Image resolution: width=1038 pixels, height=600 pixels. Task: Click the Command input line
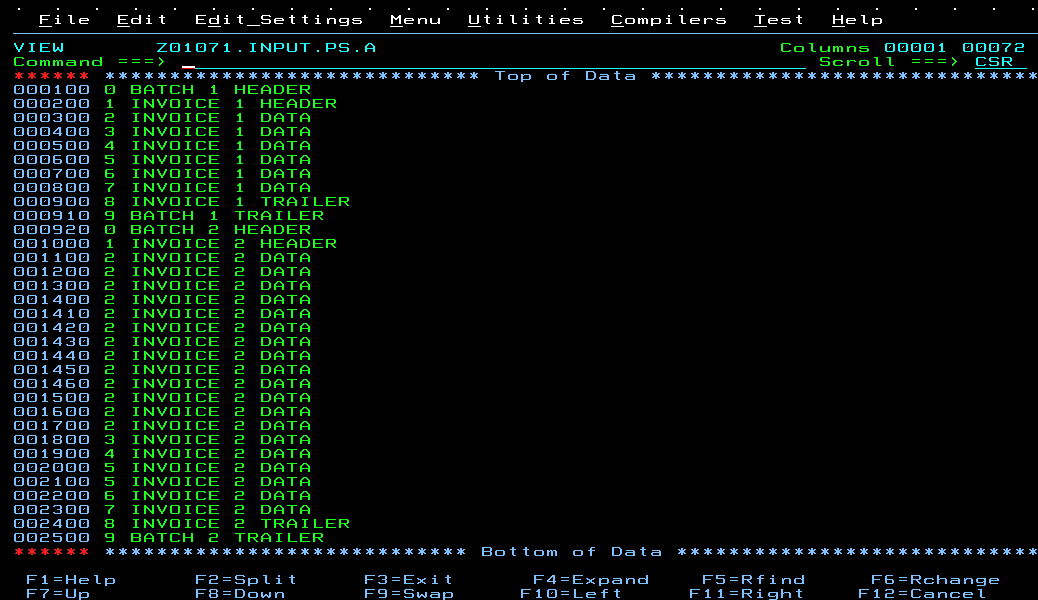[x=300, y=61]
